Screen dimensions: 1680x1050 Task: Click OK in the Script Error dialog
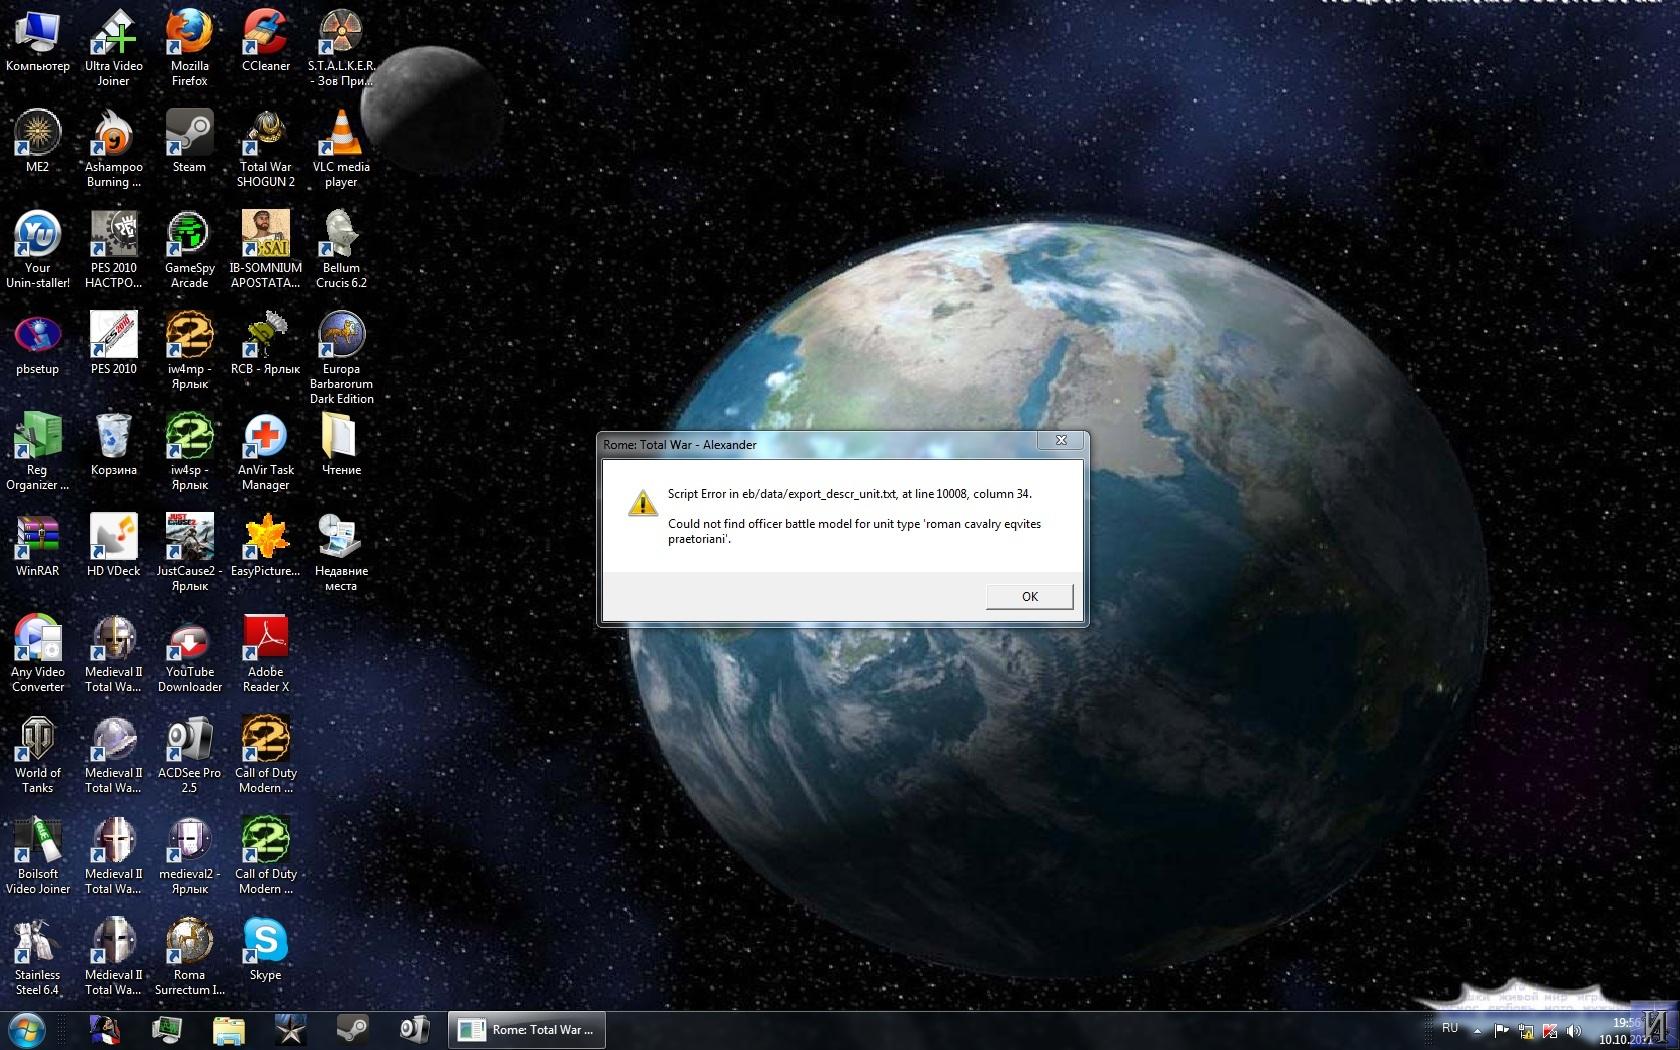[x=1029, y=596]
